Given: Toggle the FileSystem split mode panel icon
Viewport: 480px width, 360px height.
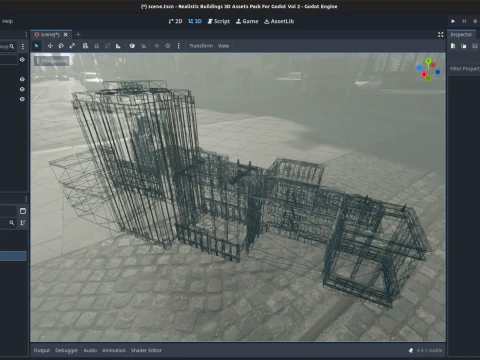Looking at the screenshot, I should pos(23,211).
